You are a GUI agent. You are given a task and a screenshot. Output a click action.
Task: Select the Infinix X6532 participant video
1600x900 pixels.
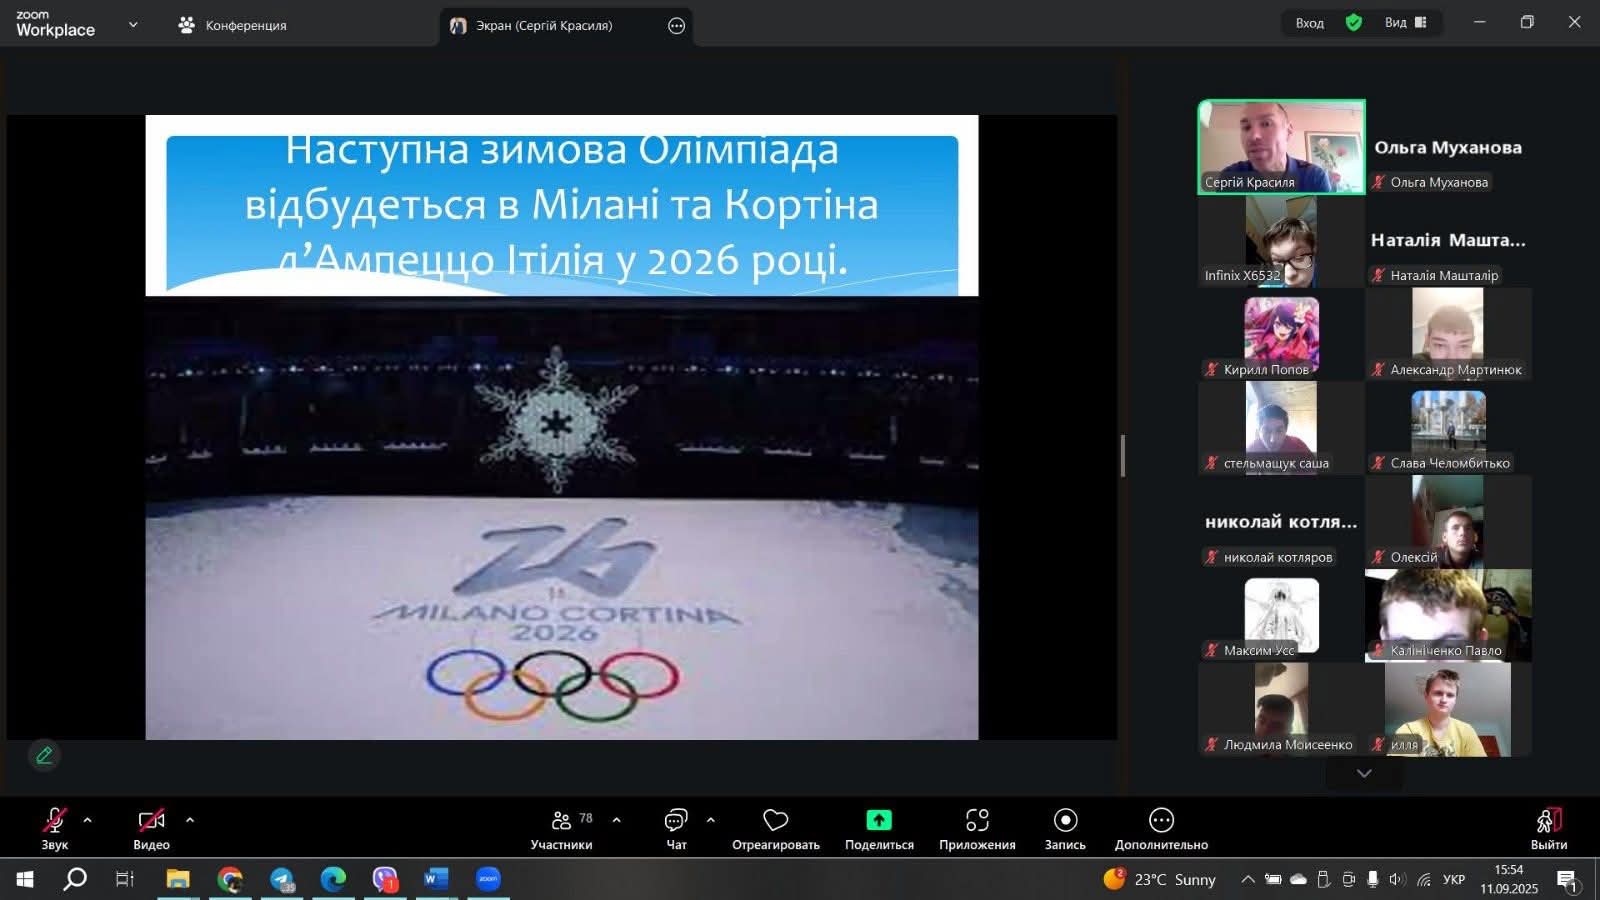pos(1281,241)
